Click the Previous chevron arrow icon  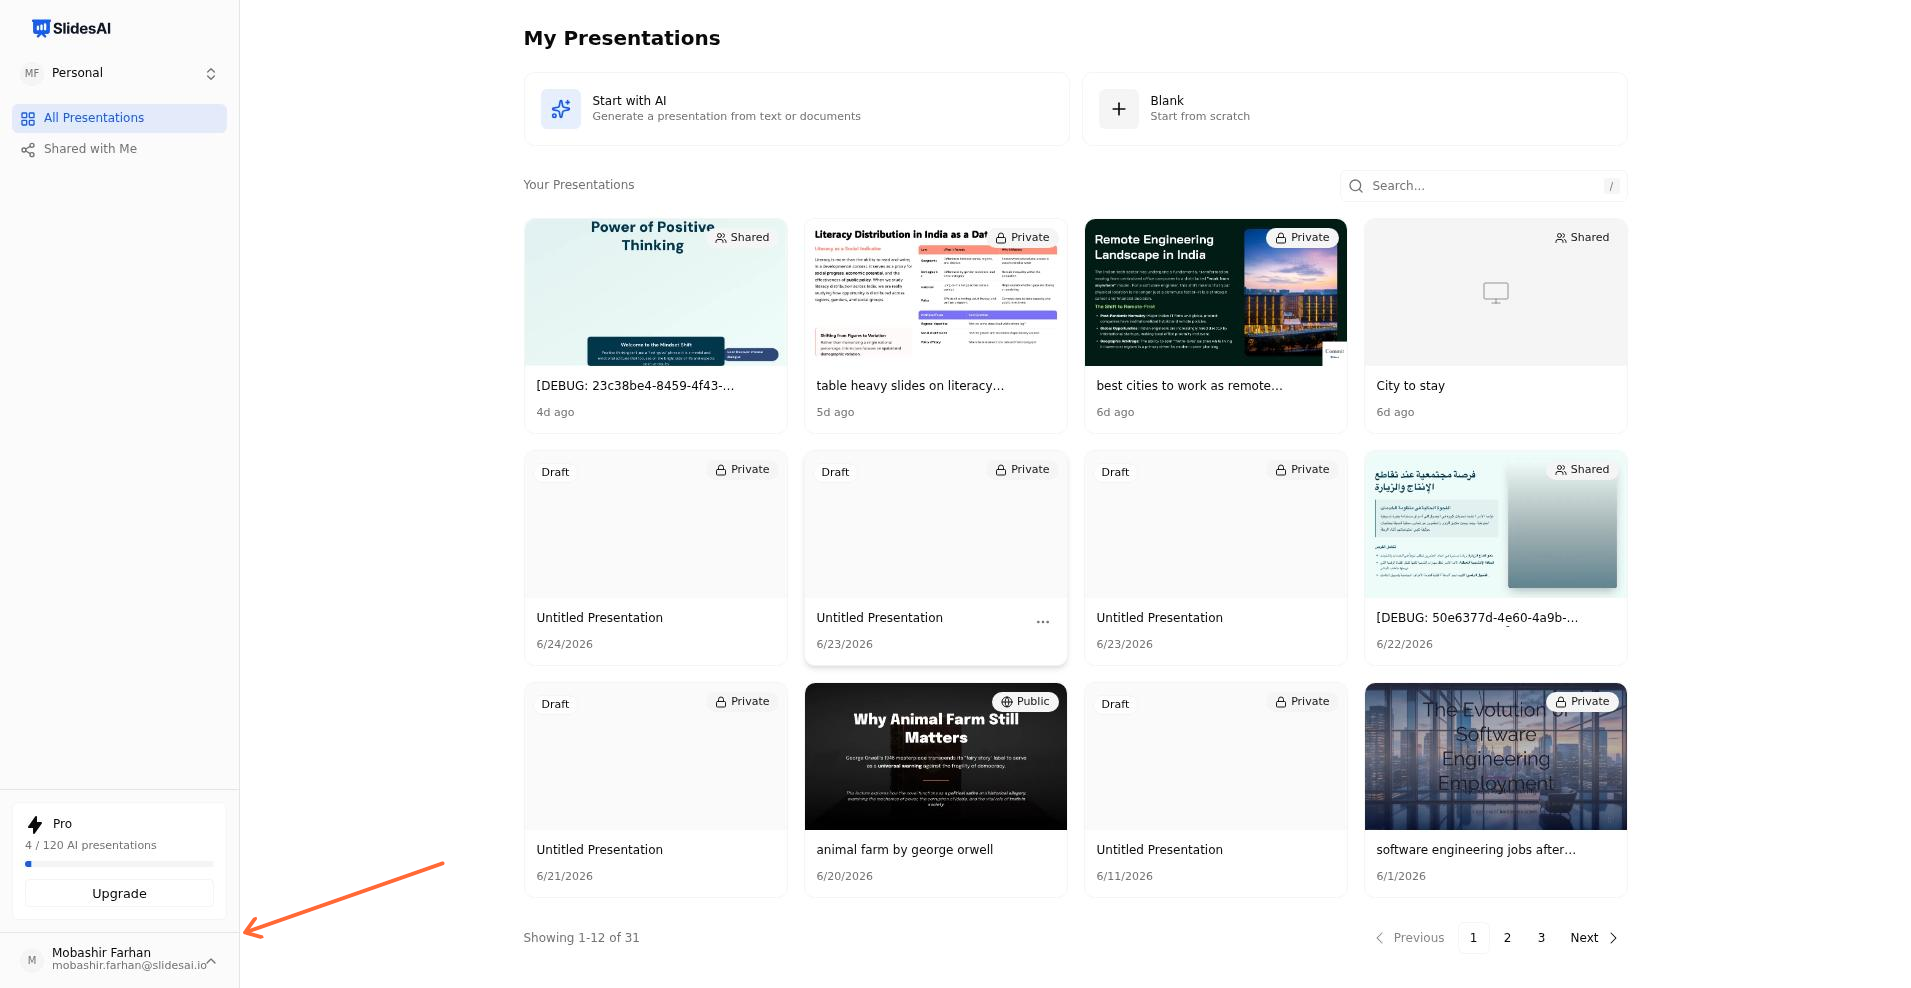[x=1380, y=938]
